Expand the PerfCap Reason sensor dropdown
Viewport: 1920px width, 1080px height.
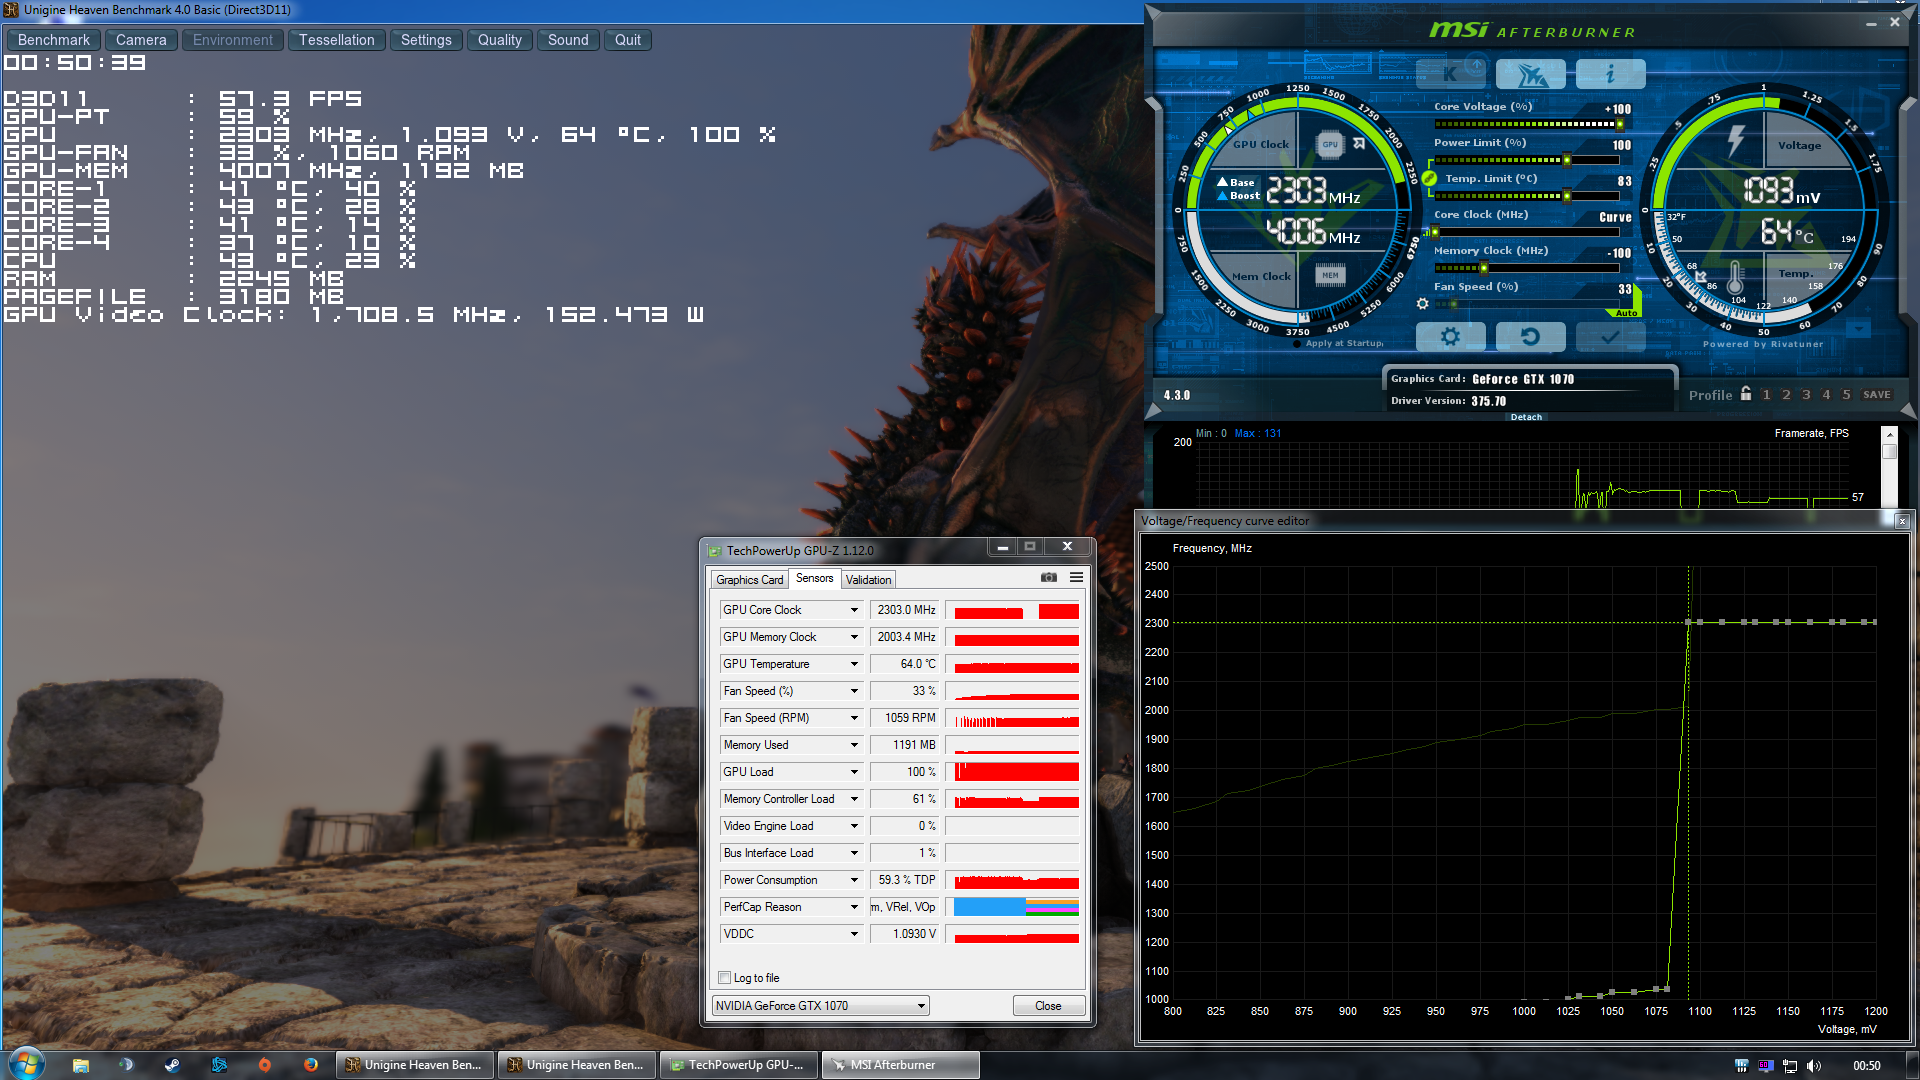click(x=854, y=907)
